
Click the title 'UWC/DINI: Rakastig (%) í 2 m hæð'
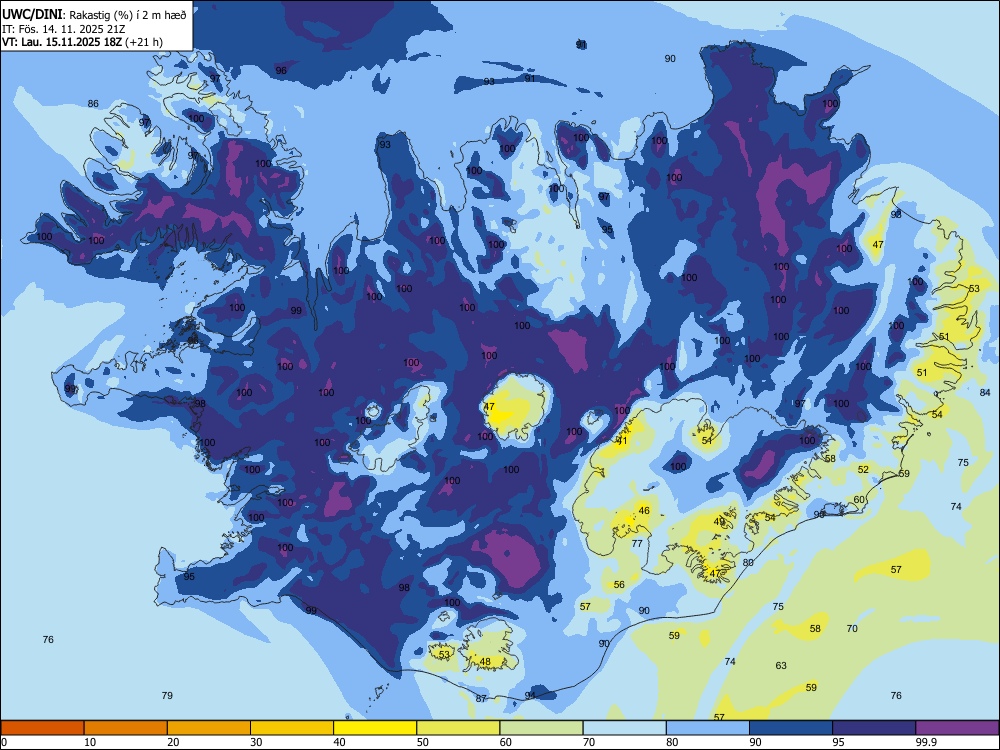click(x=94, y=15)
